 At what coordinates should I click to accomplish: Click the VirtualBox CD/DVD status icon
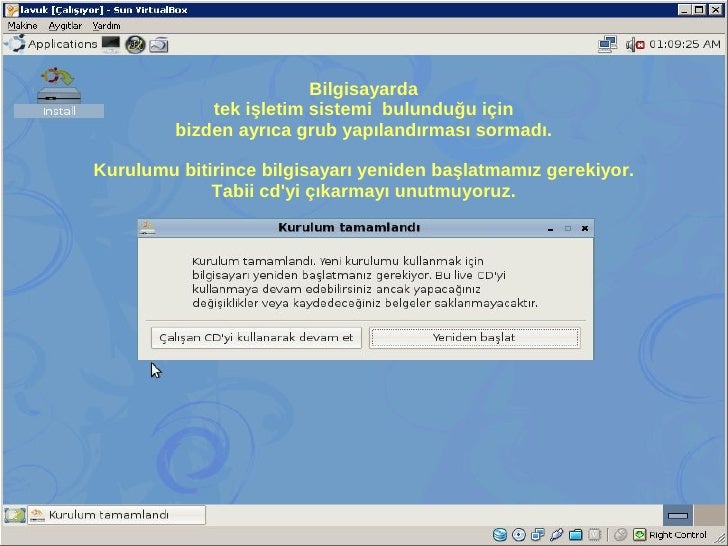pyautogui.click(x=519, y=535)
